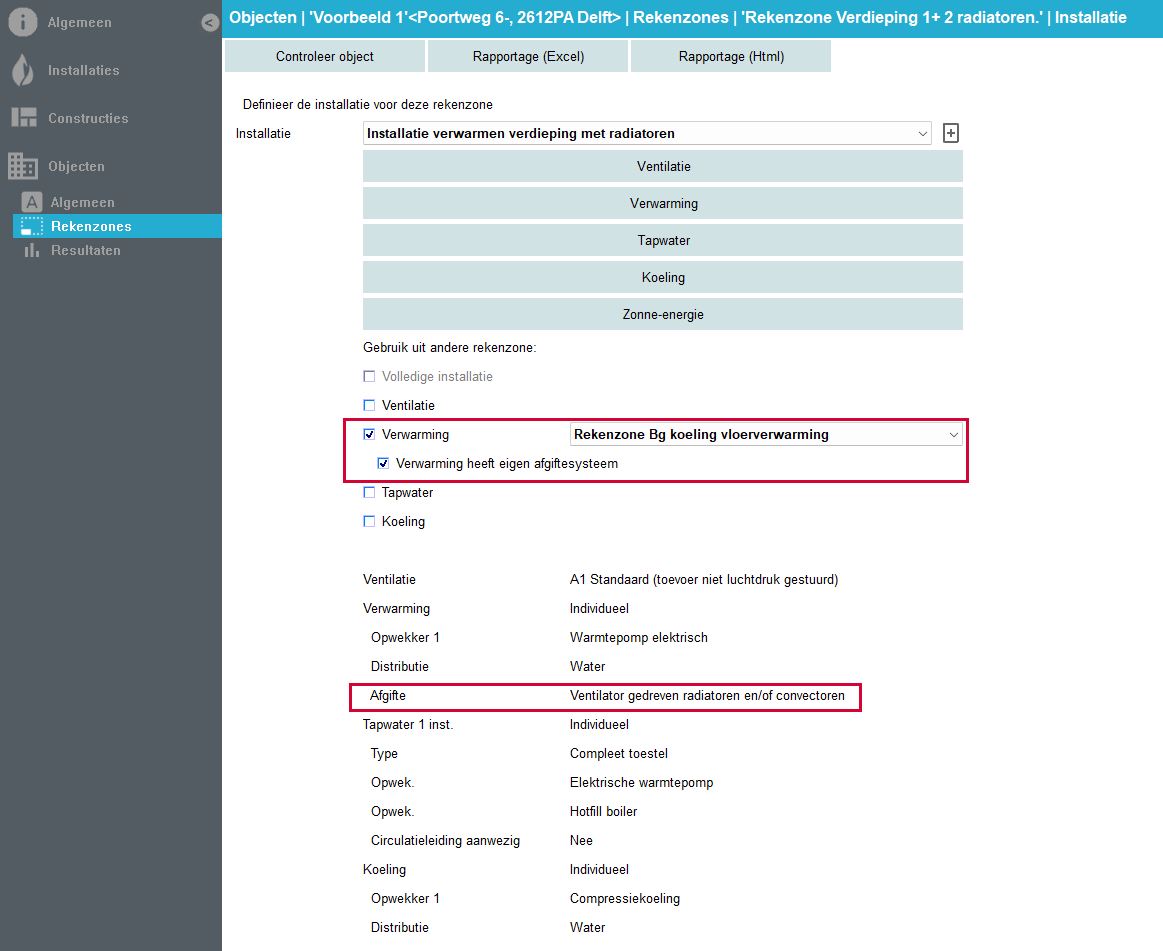The height and width of the screenshot is (951, 1163).
Task: Expand the Koeling section bar
Action: pyautogui.click(x=662, y=277)
